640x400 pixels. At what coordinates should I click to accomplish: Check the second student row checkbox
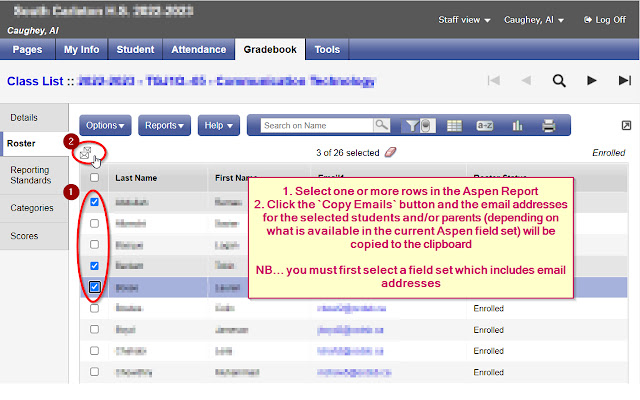pyautogui.click(x=94, y=223)
